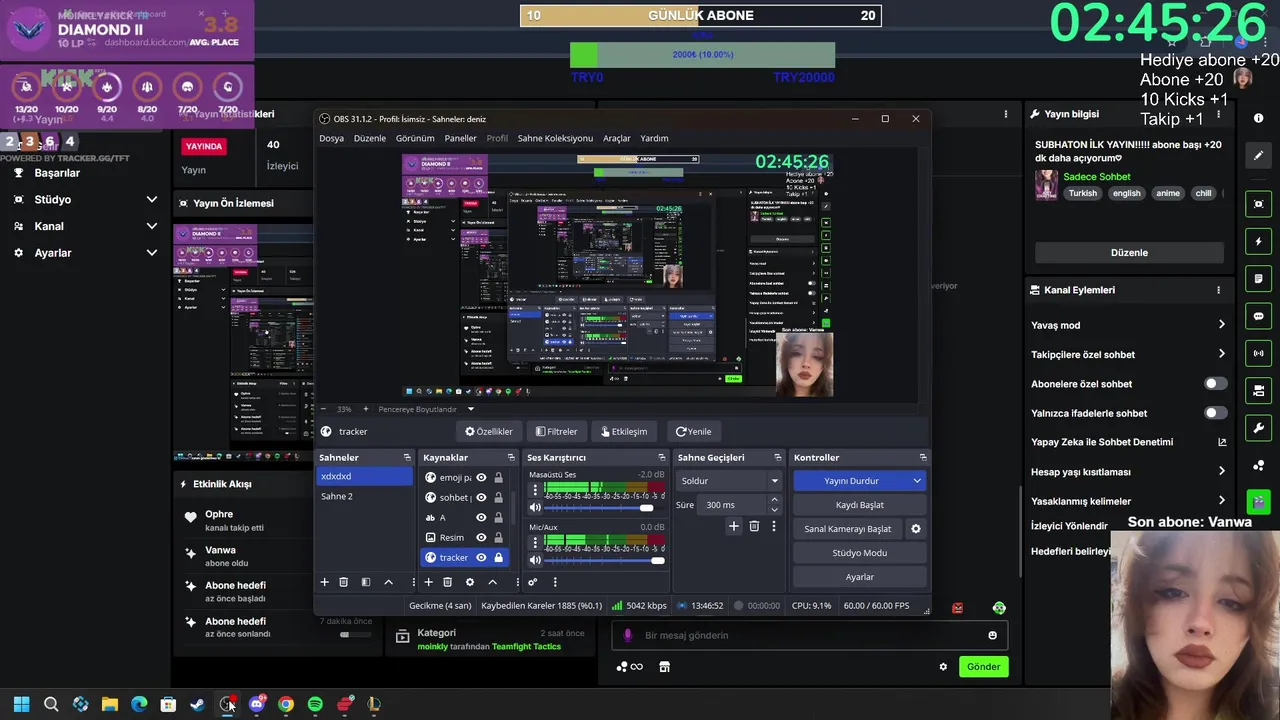Viewport: 1280px width, 720px height.
Task: Delete selected scene with trash icon
Action: click(343, 582)
